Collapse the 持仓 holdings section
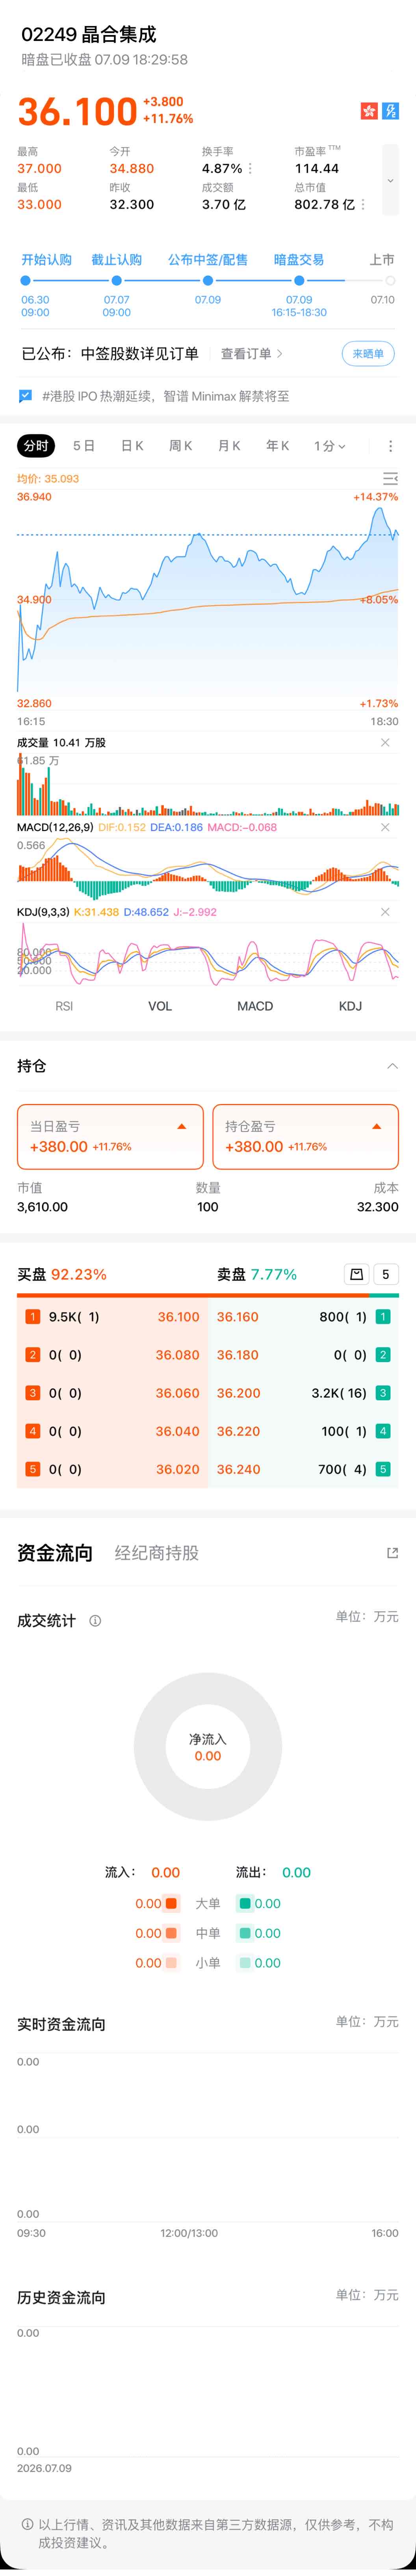416x2576 pixels. pos(392,1066)
